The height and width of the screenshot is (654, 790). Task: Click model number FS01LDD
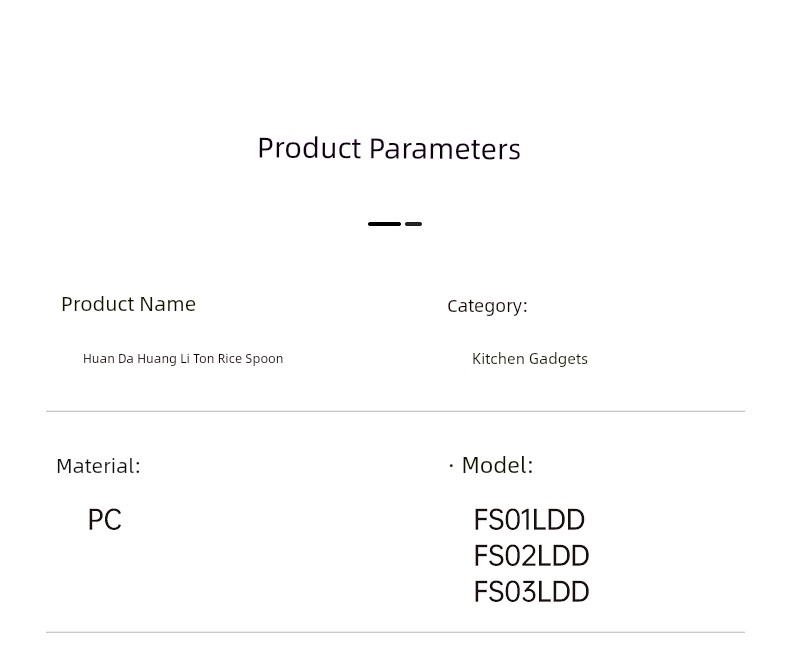pos(529,519)
